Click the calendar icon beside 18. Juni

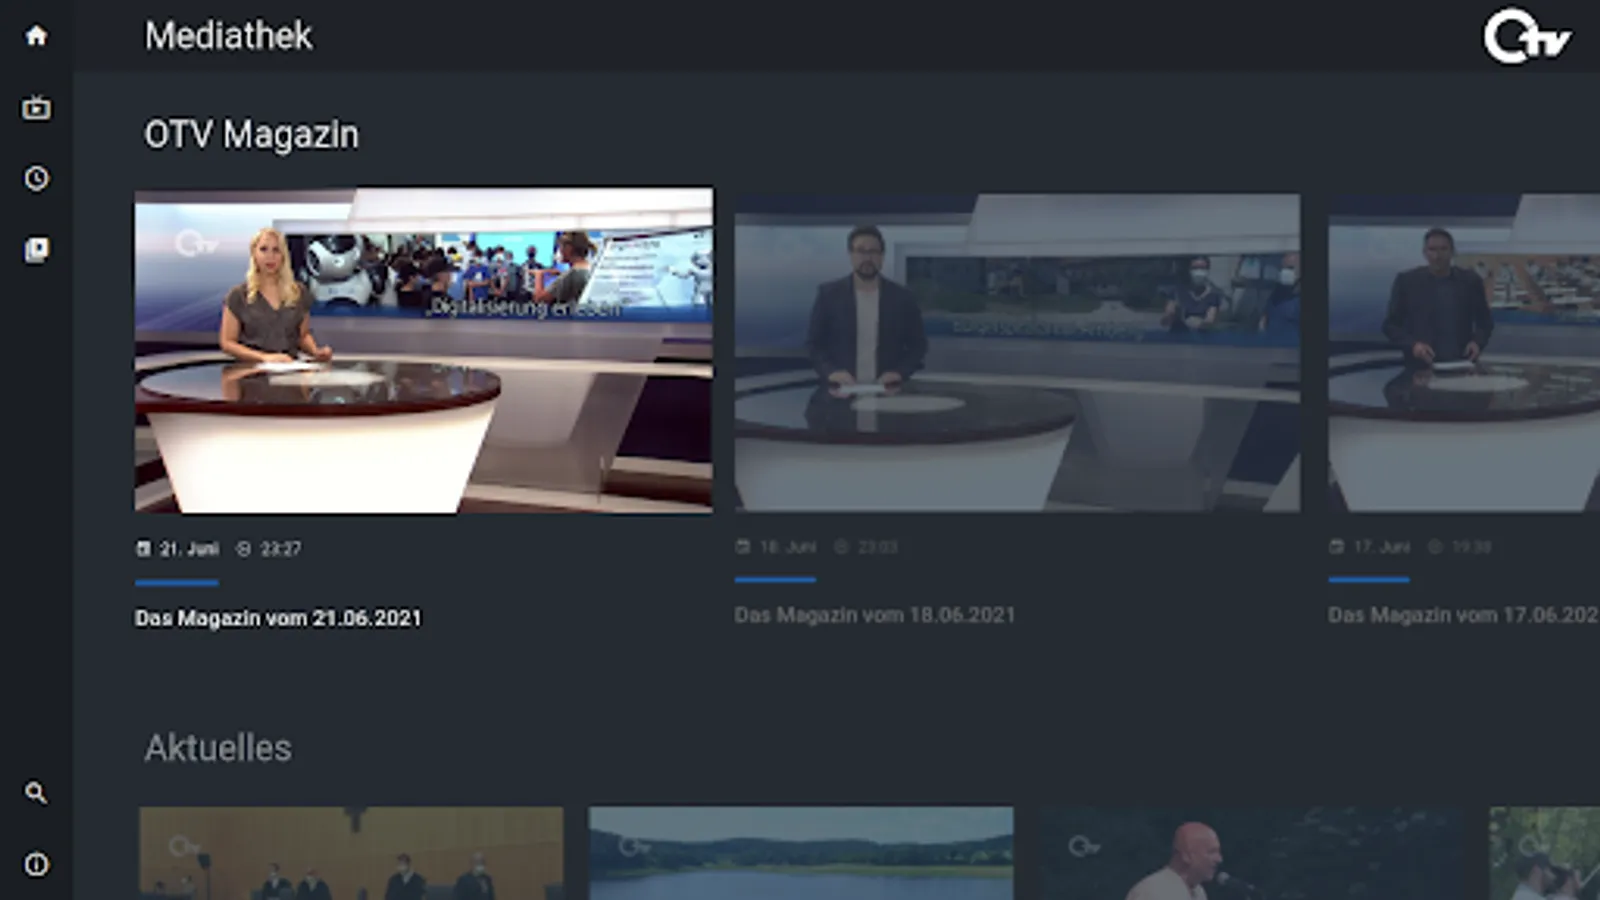(743, 546)
